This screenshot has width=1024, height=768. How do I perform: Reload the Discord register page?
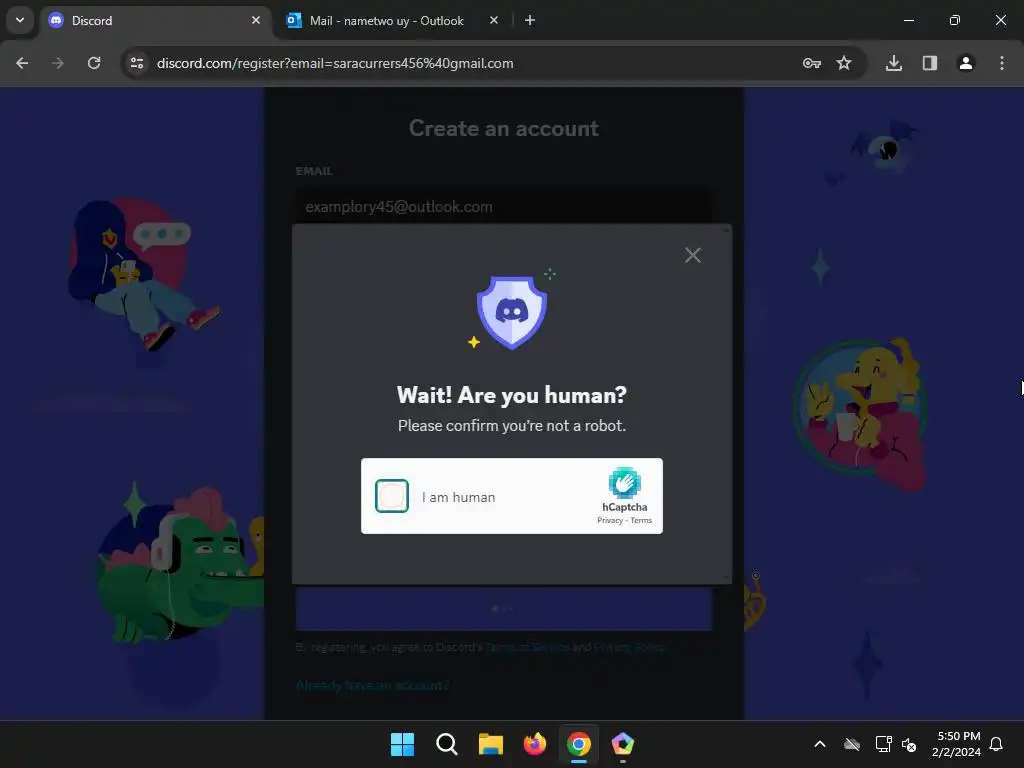tap(94, 63)
